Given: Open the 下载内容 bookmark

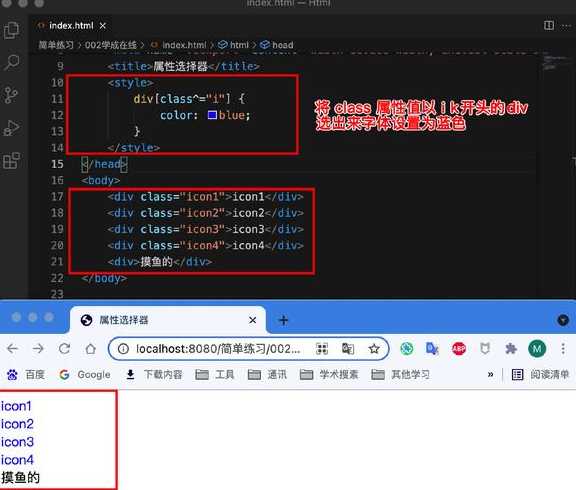Looking at the screenshot, I should [x=154, y=375].
